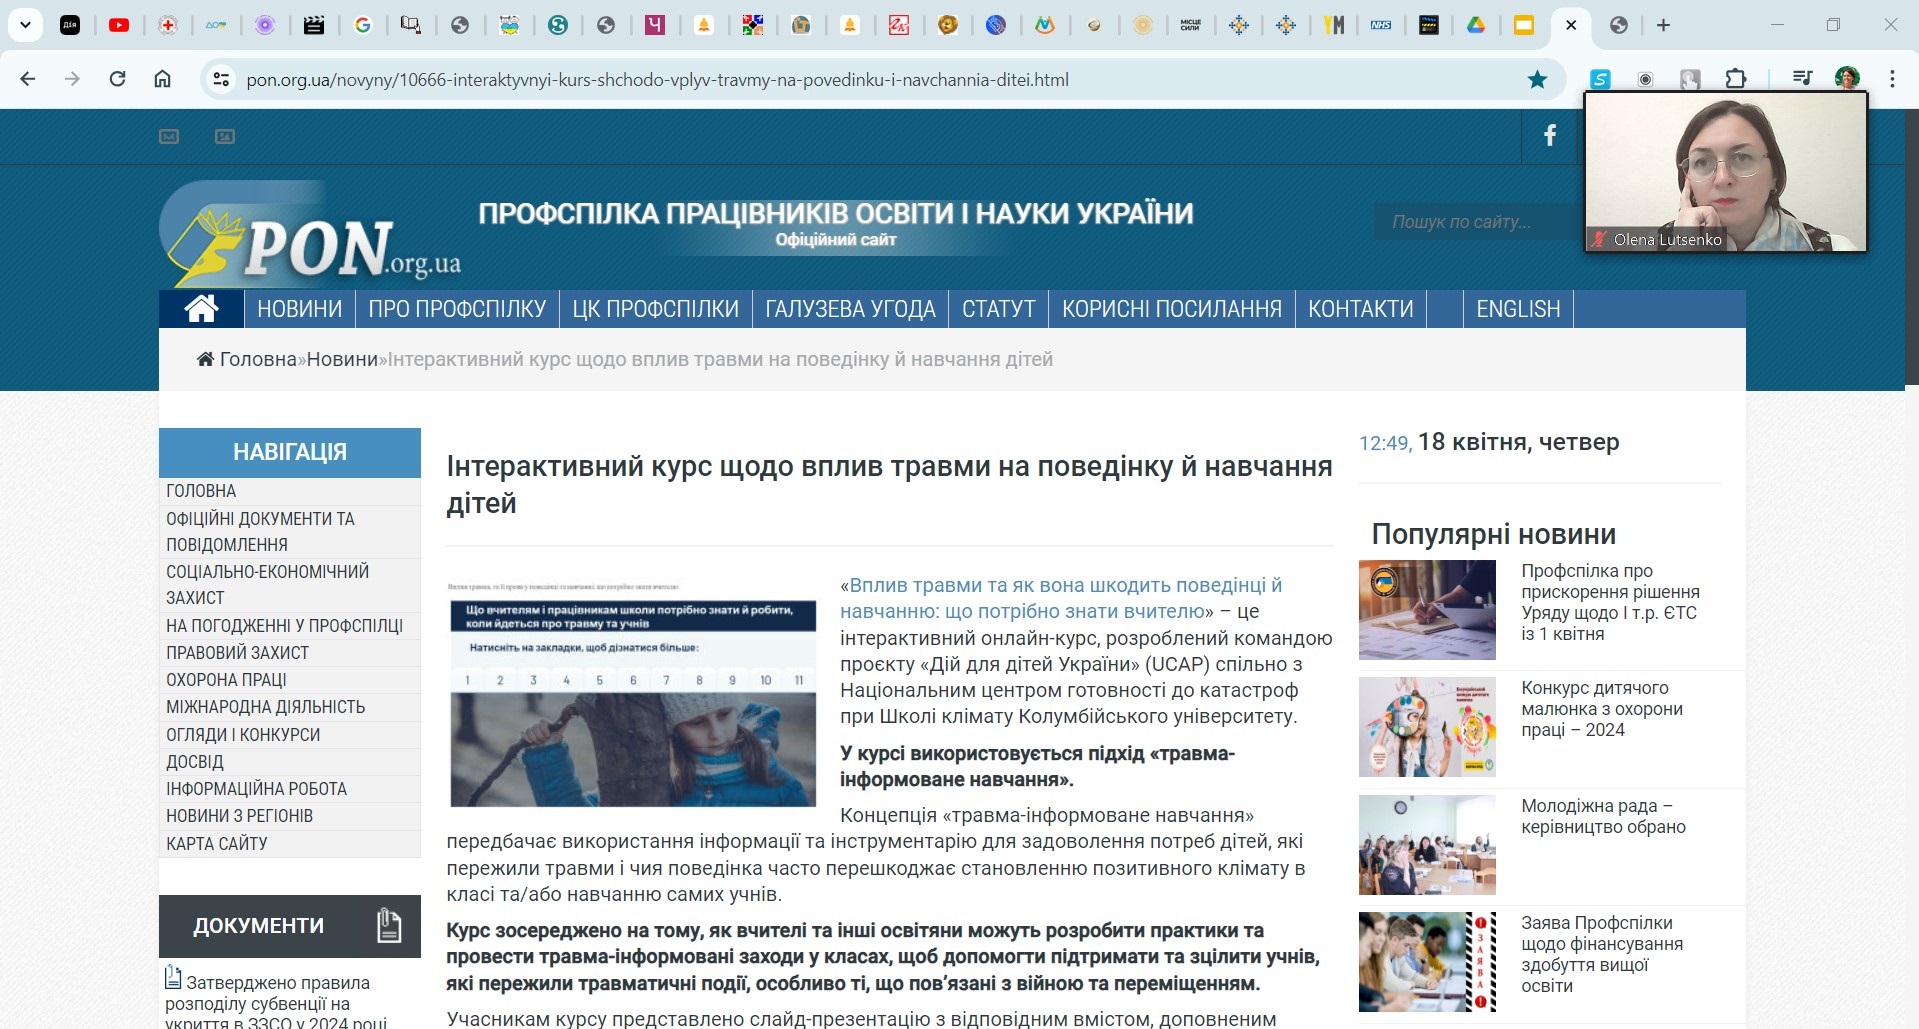Open ОХОРОНА ПРАЦІ in sidebar navigation
The width and height of the screenshot is (1919, 1029).
pyautogui.click(x=226, y=680)
